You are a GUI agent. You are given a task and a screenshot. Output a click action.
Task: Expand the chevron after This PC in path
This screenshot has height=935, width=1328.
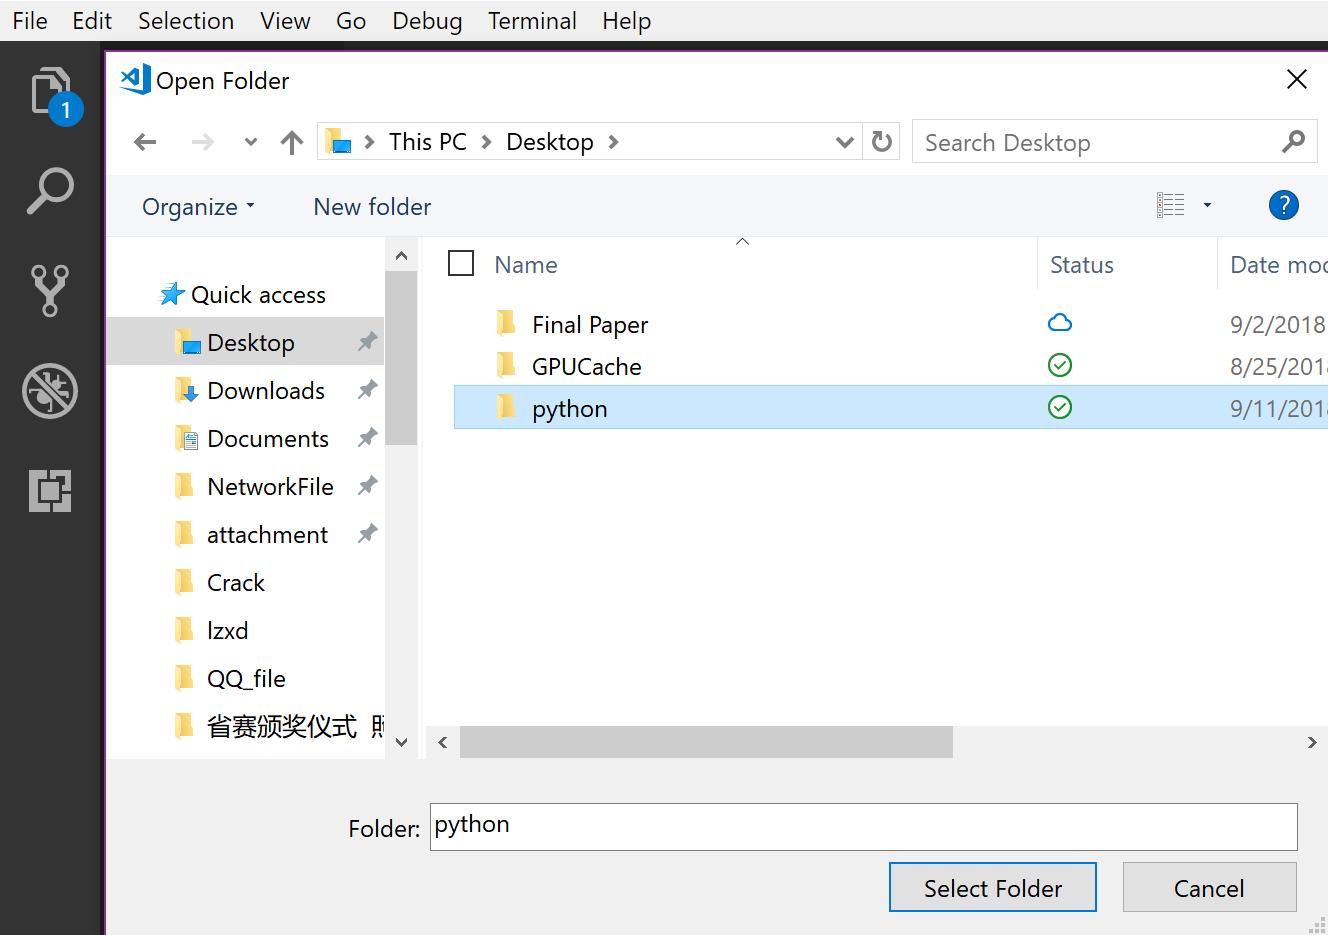487,142
